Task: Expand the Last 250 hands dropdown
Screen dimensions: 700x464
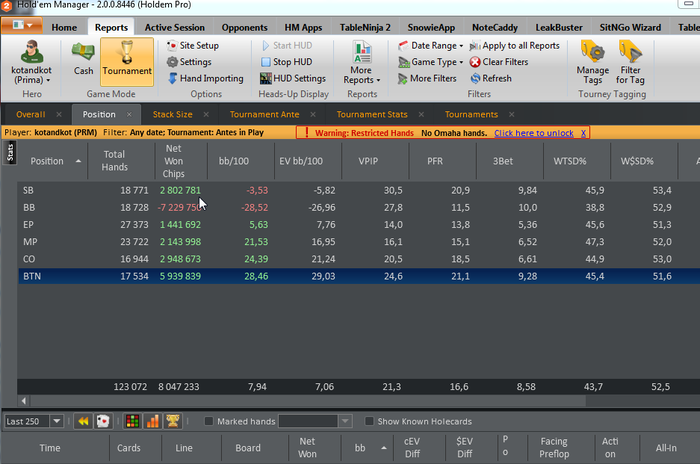Action: [x=56, y=421]
